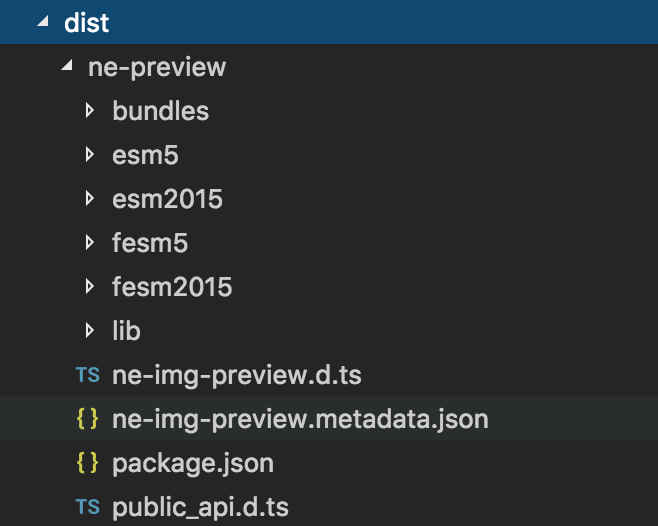Expand the esm2015 folder arrow
Image resolution: width=658 pixels, height=526 pixels.
point(91,199)
